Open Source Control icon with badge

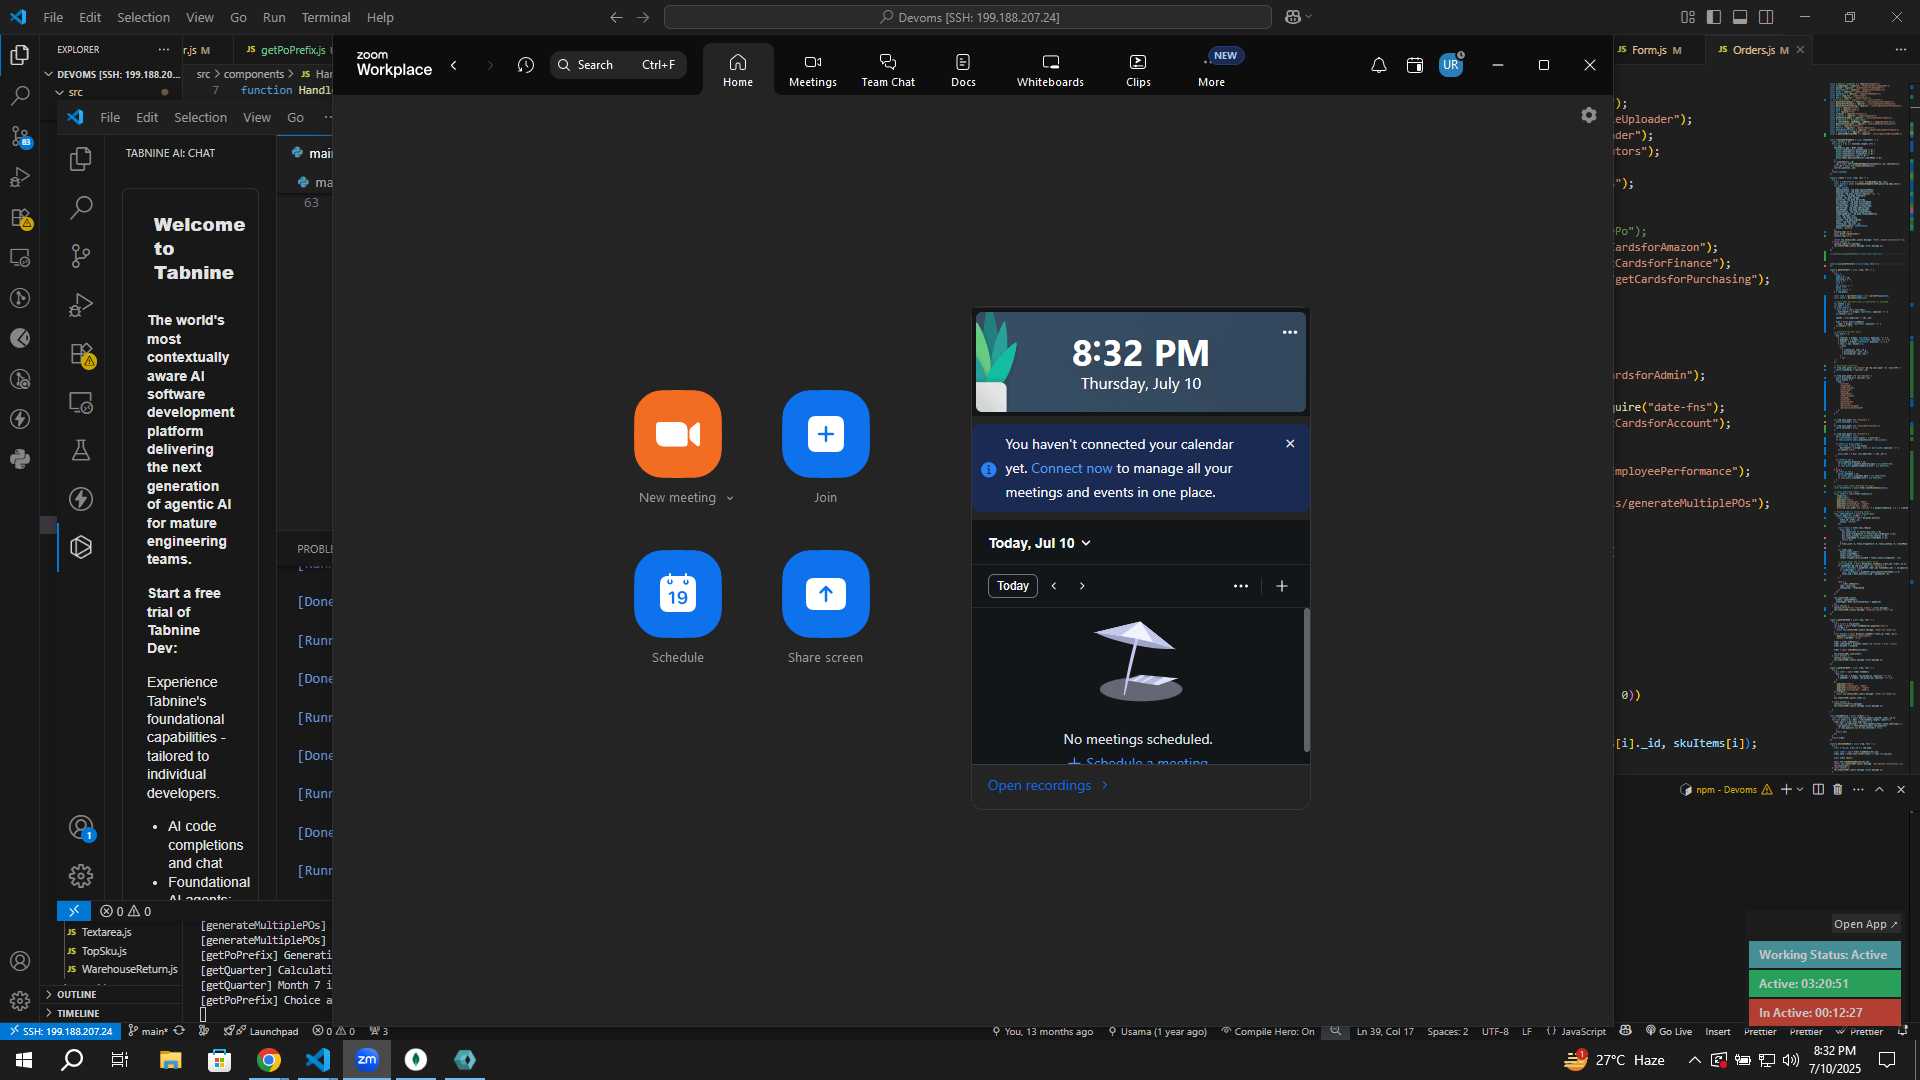(19, 136)
